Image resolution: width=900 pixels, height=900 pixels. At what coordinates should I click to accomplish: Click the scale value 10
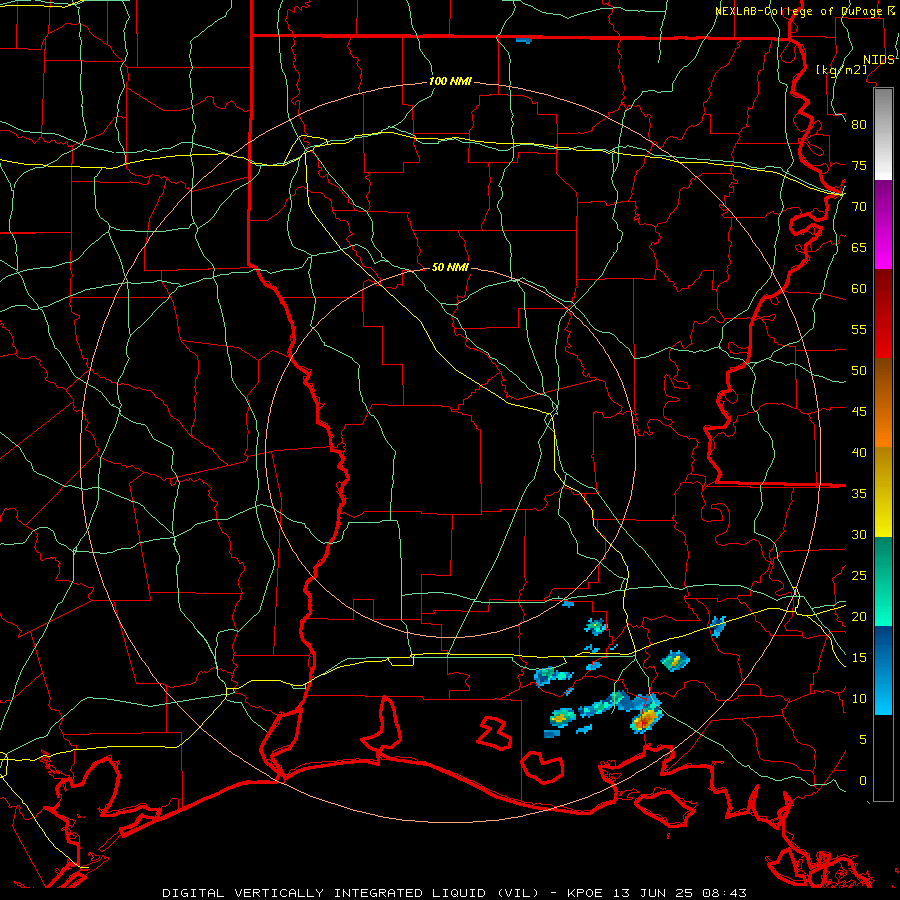pyautogui.click(x=859, y=699)
